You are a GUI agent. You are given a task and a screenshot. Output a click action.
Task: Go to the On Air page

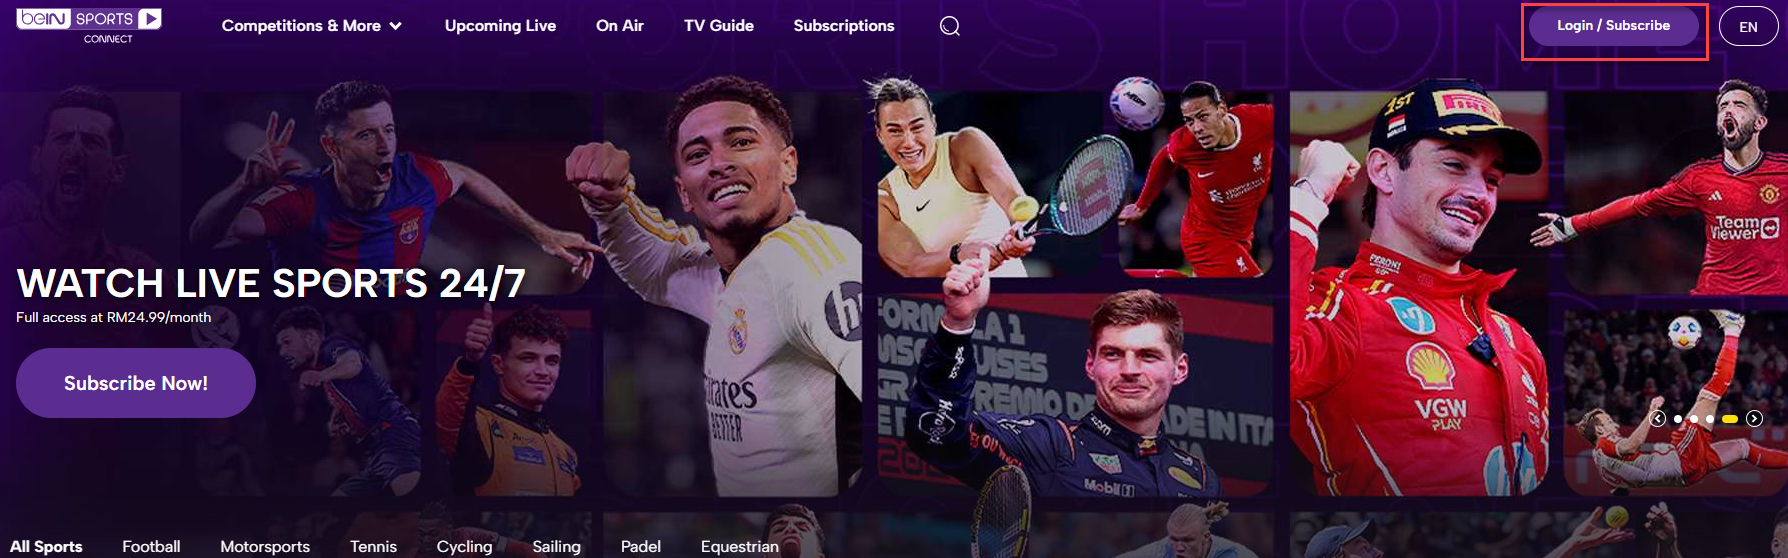pos(620,26)
